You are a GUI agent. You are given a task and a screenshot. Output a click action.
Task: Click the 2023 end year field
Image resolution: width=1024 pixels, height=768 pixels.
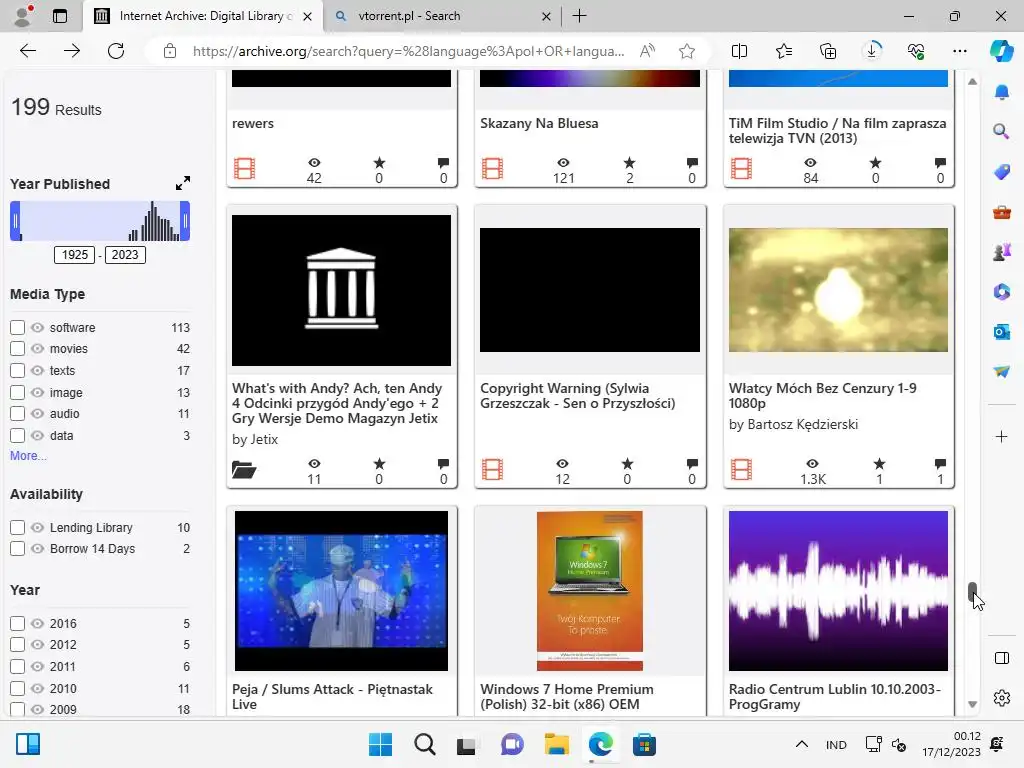pyautogui.click(x=125, y=255)
